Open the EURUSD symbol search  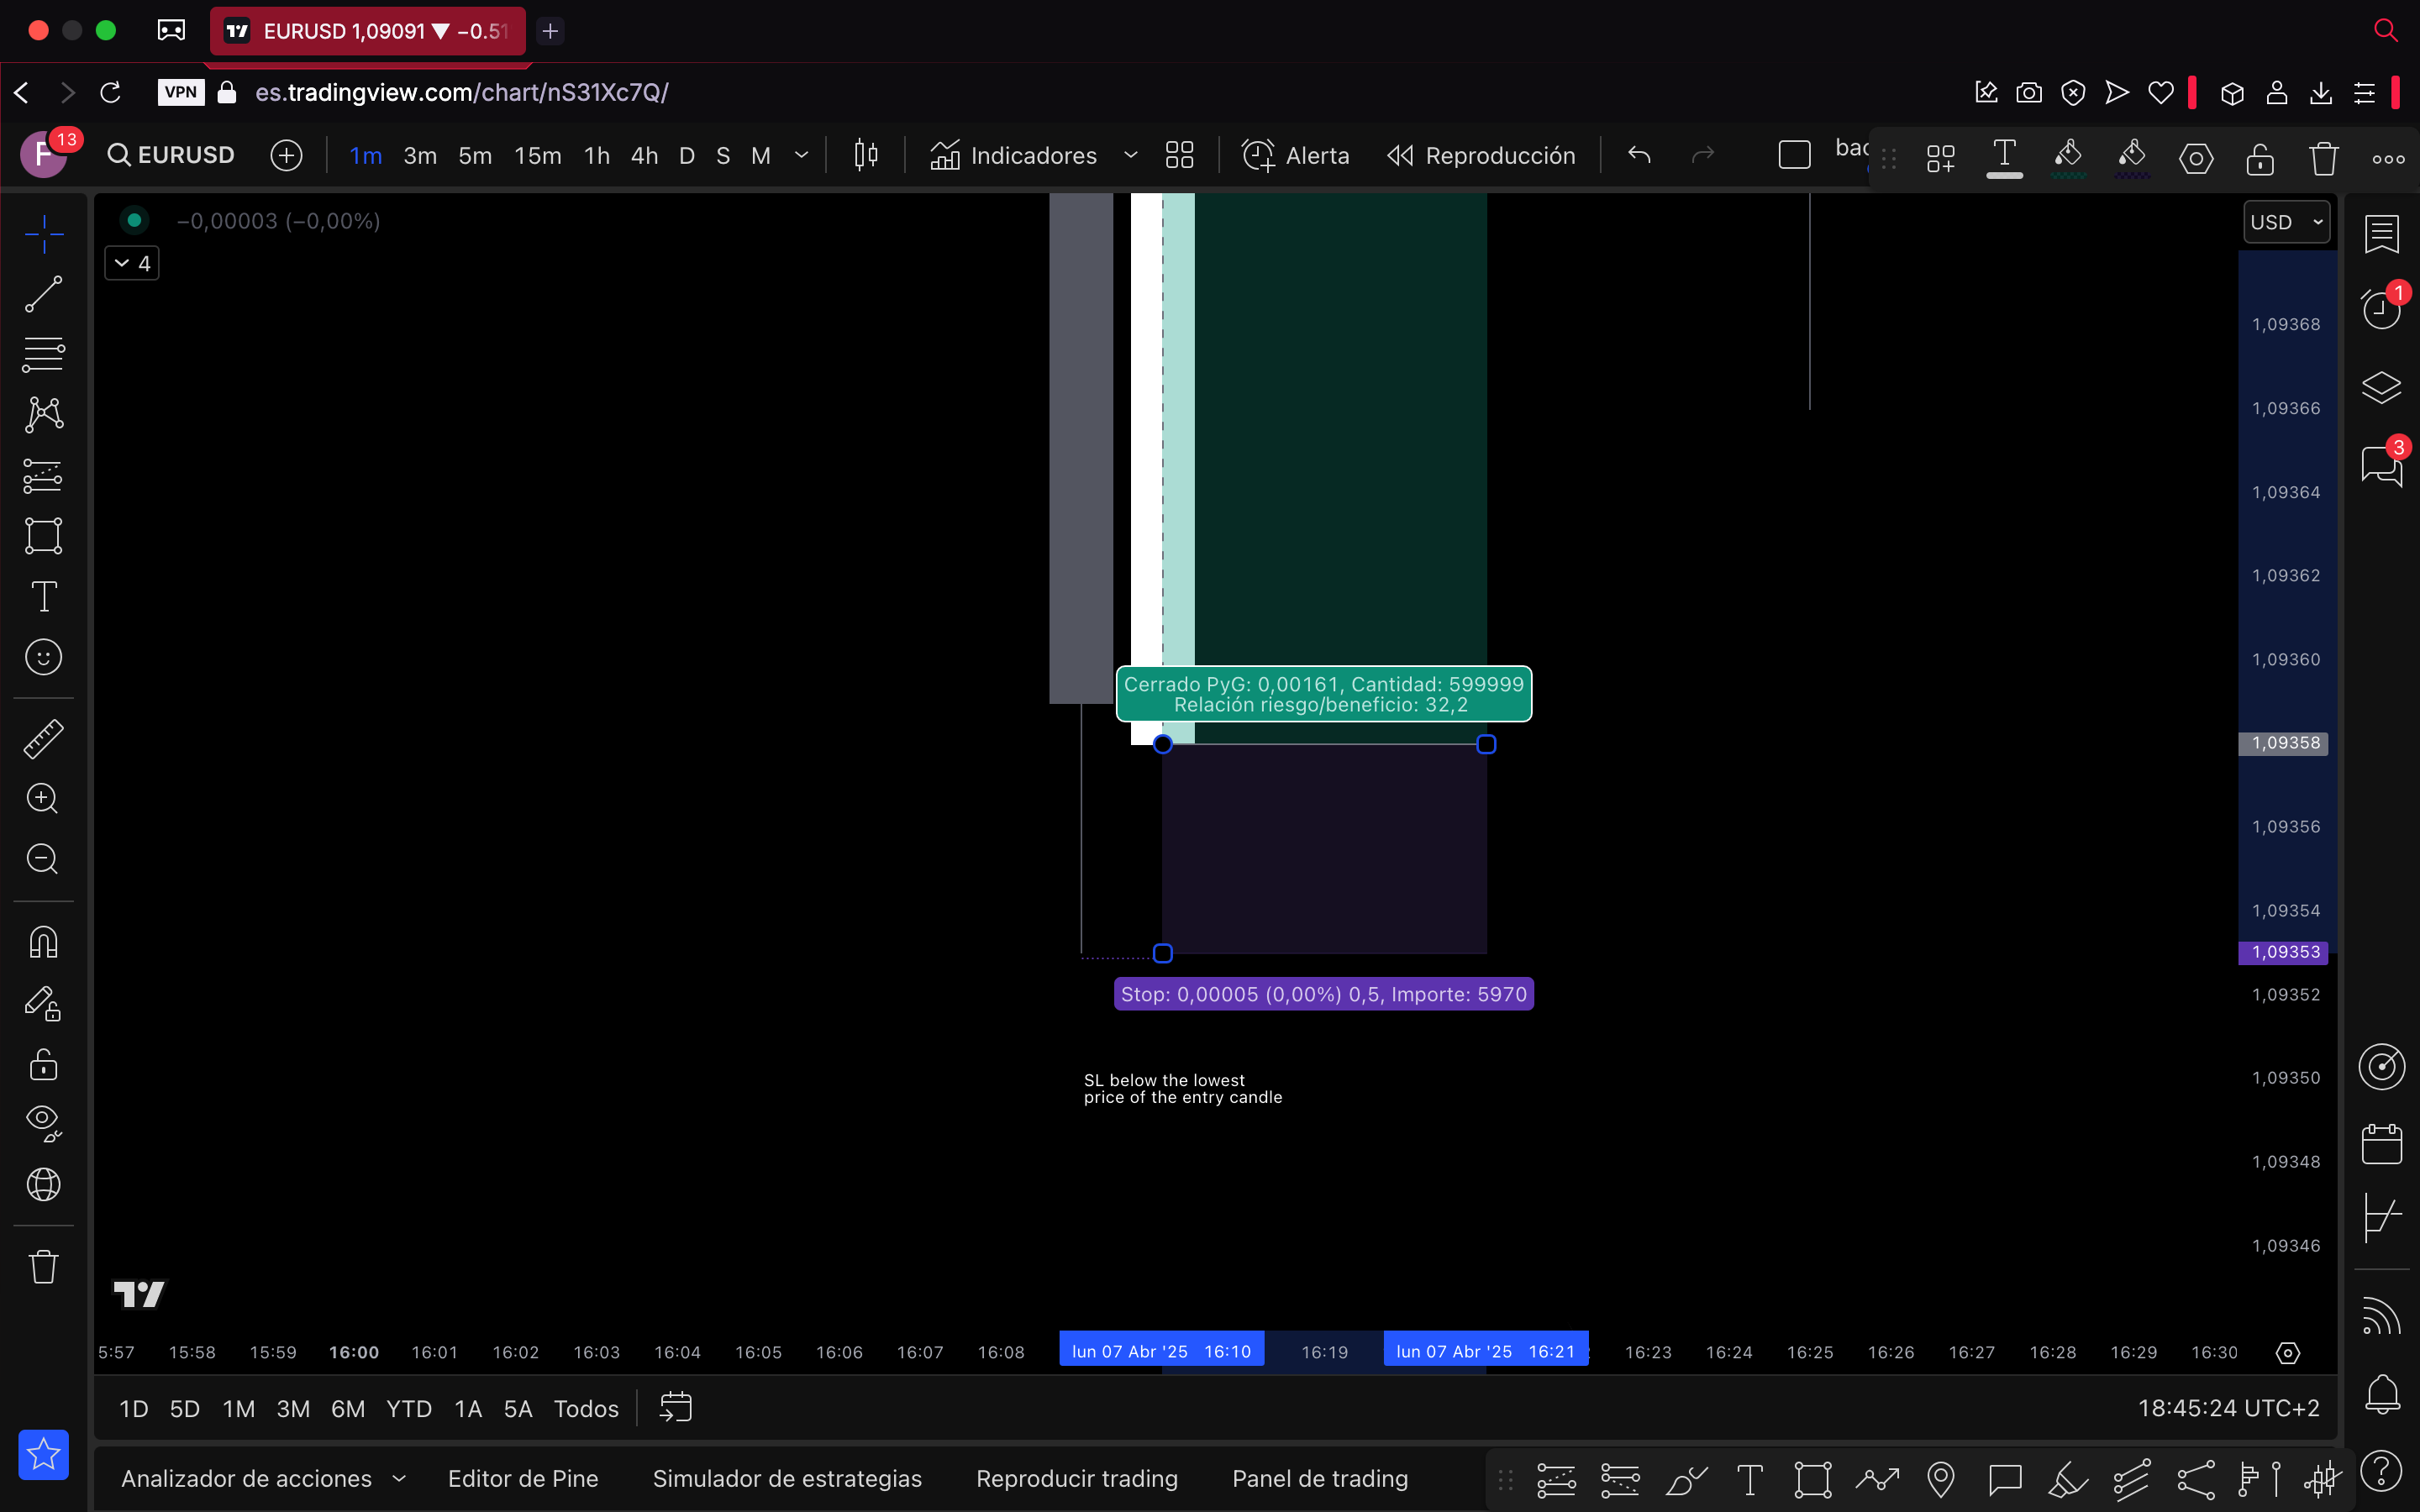coord(171,155)
